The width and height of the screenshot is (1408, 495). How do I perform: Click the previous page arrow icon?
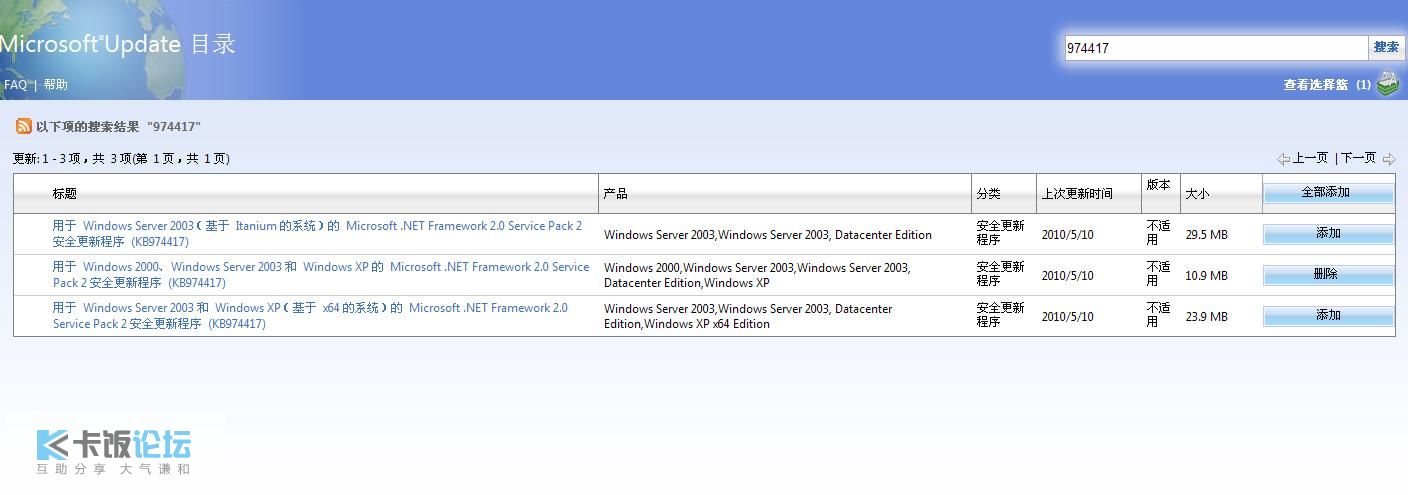[x=1283, y=159]
